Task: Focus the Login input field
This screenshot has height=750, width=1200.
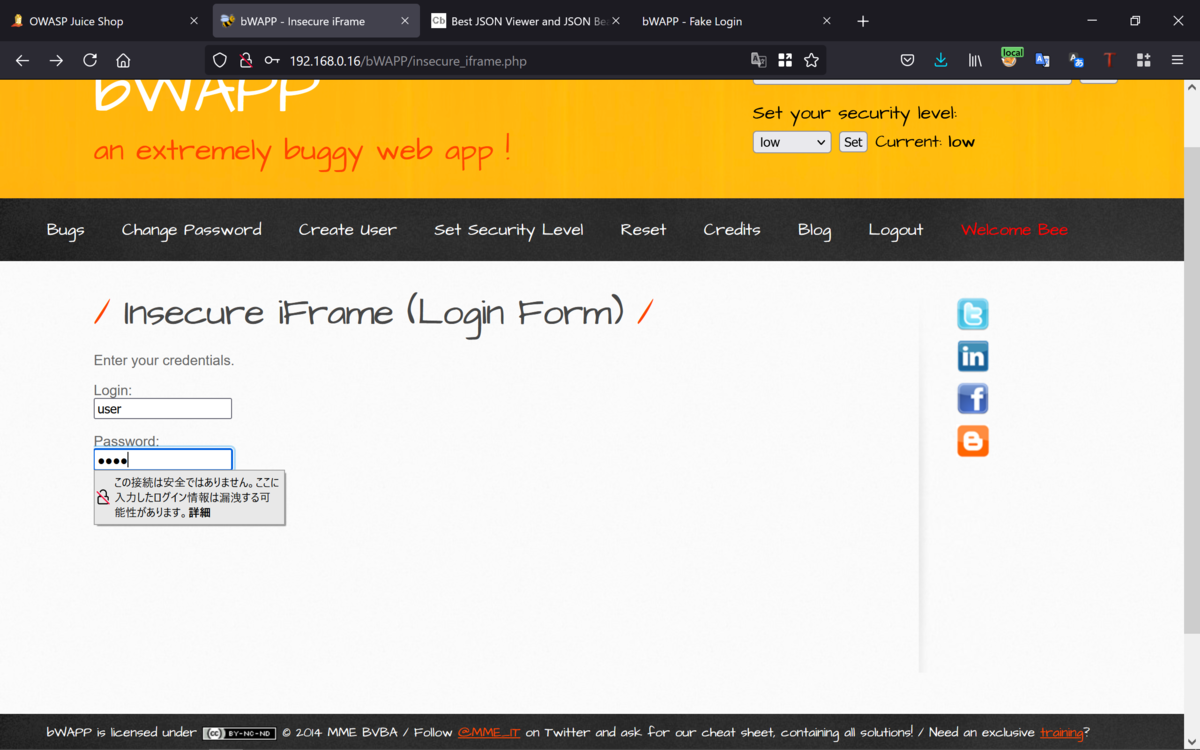Action: [163, 408]
